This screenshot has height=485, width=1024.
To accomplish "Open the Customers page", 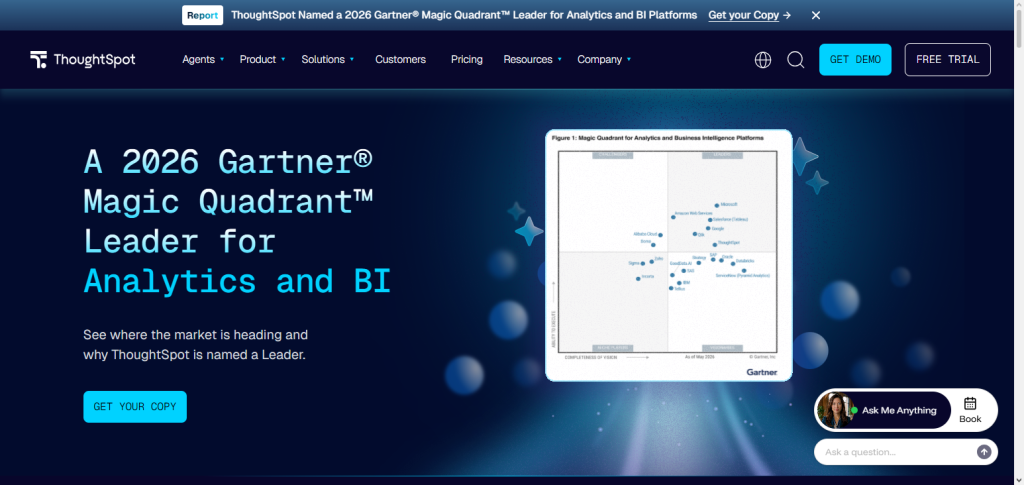I will click(x=400, y=59).
